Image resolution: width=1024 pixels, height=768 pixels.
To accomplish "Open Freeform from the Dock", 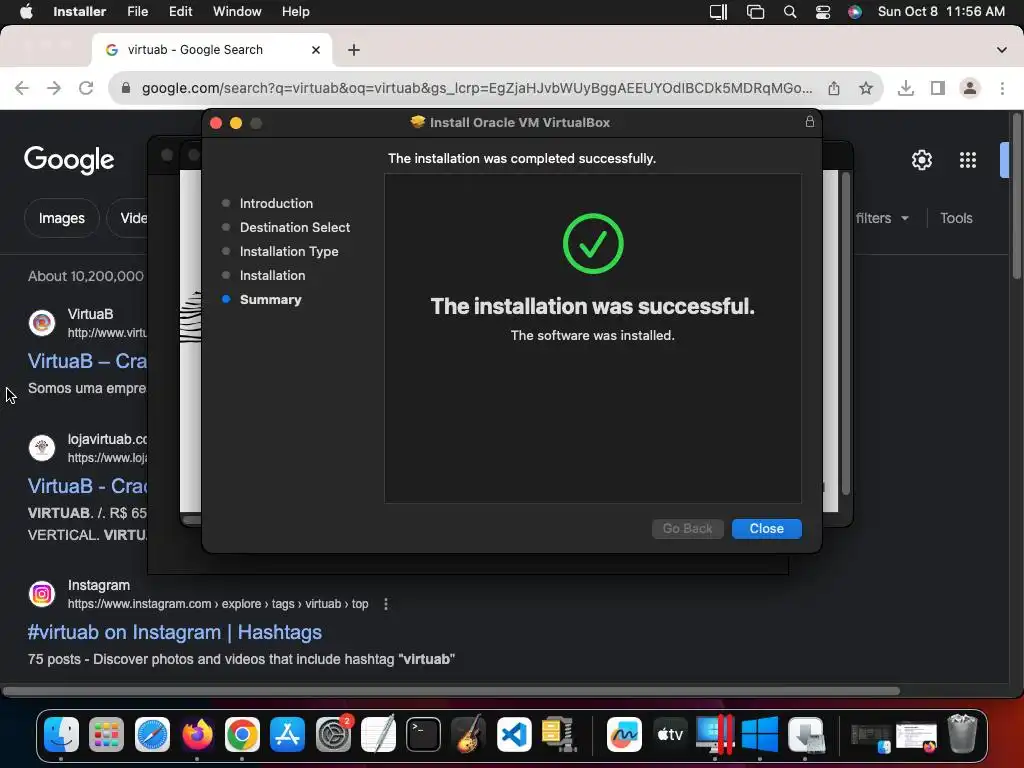I will 624,735.
